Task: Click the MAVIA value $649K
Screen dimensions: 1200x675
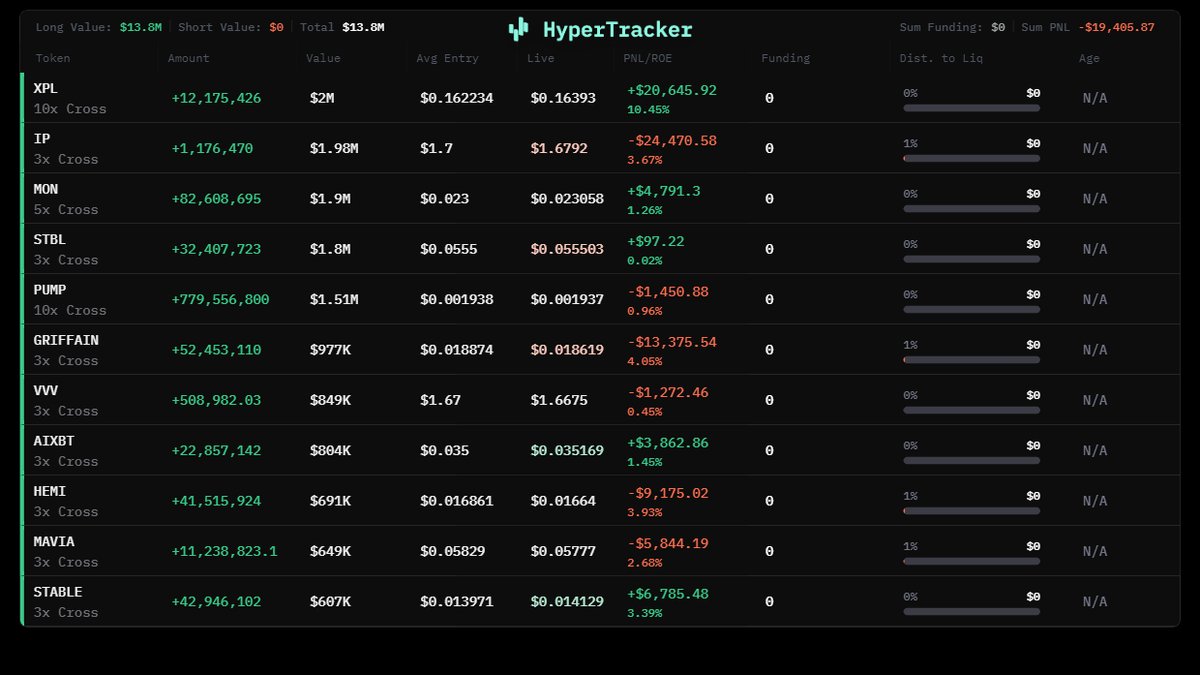Action: click(330, 551)
